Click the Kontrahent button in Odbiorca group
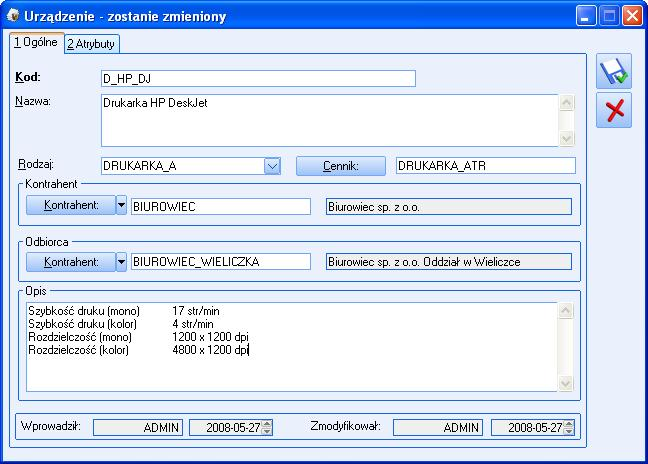This screenshot has width=648, height=464. coord(71,262)
